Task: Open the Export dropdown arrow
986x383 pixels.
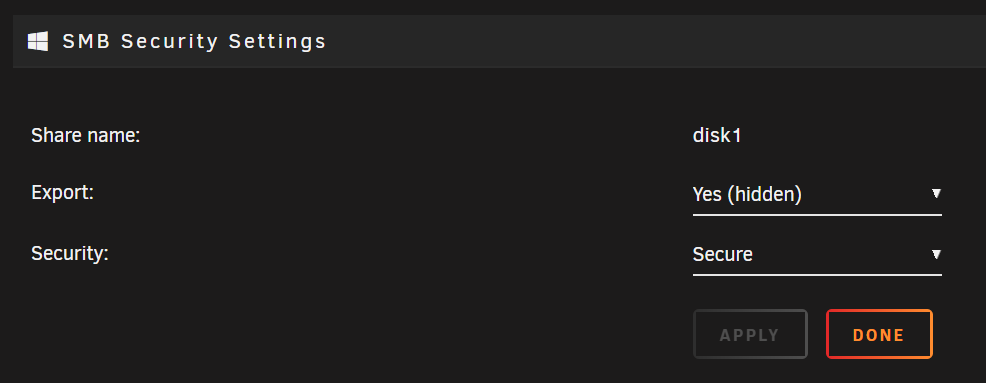Action: [936, 194]
